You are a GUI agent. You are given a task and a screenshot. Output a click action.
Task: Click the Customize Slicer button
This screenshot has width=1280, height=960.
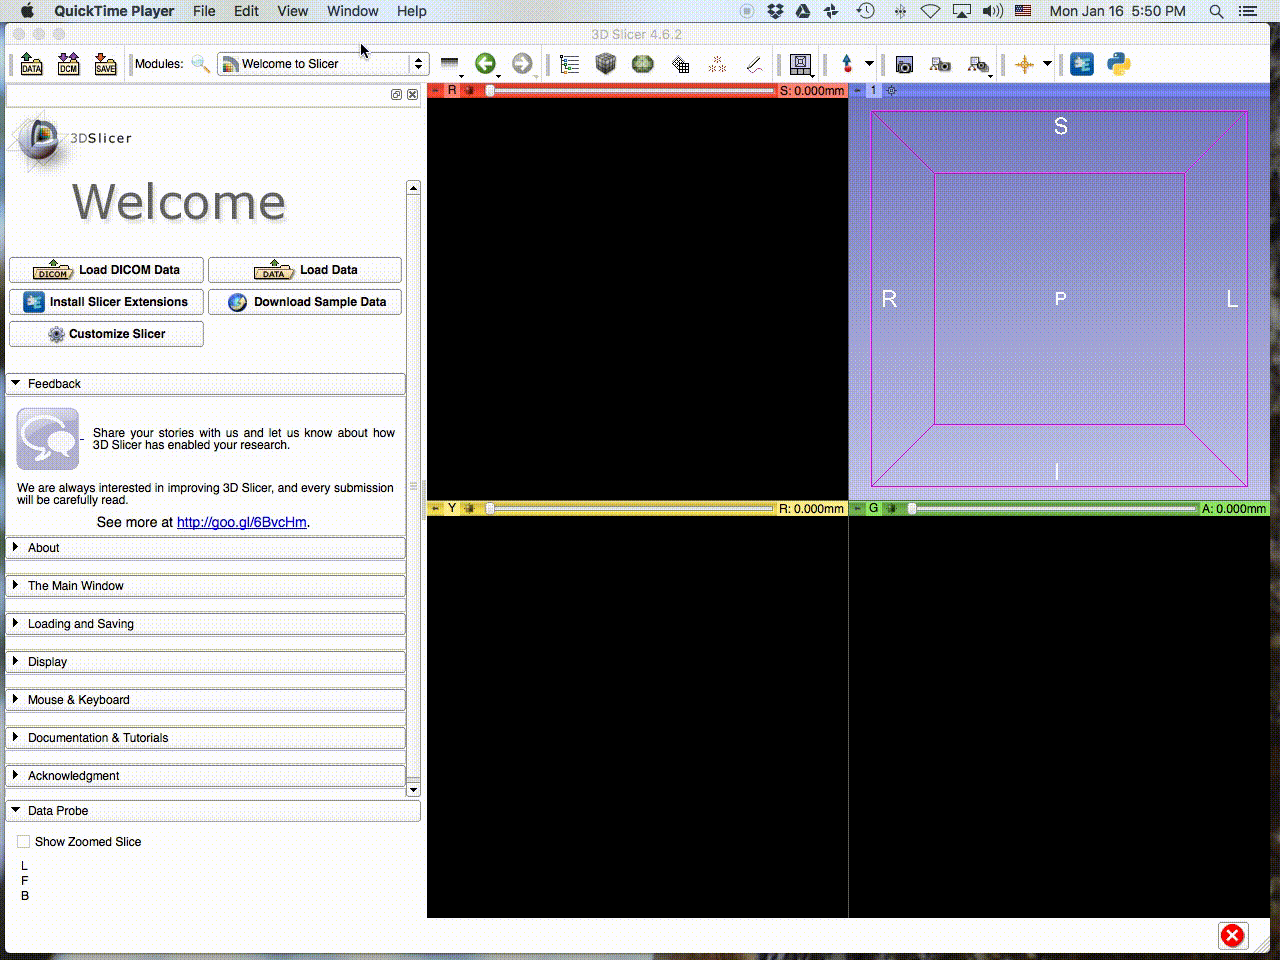click(x=106, y=334)
